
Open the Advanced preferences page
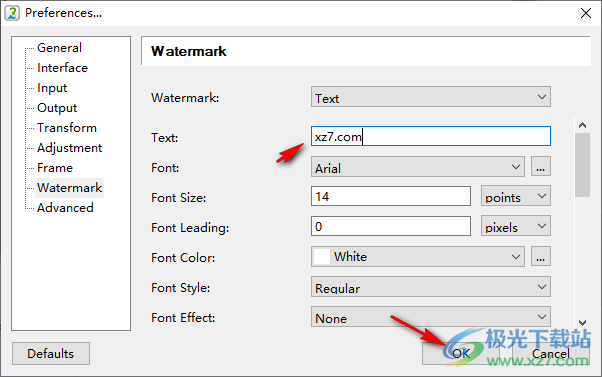click(x=65, y=207)
